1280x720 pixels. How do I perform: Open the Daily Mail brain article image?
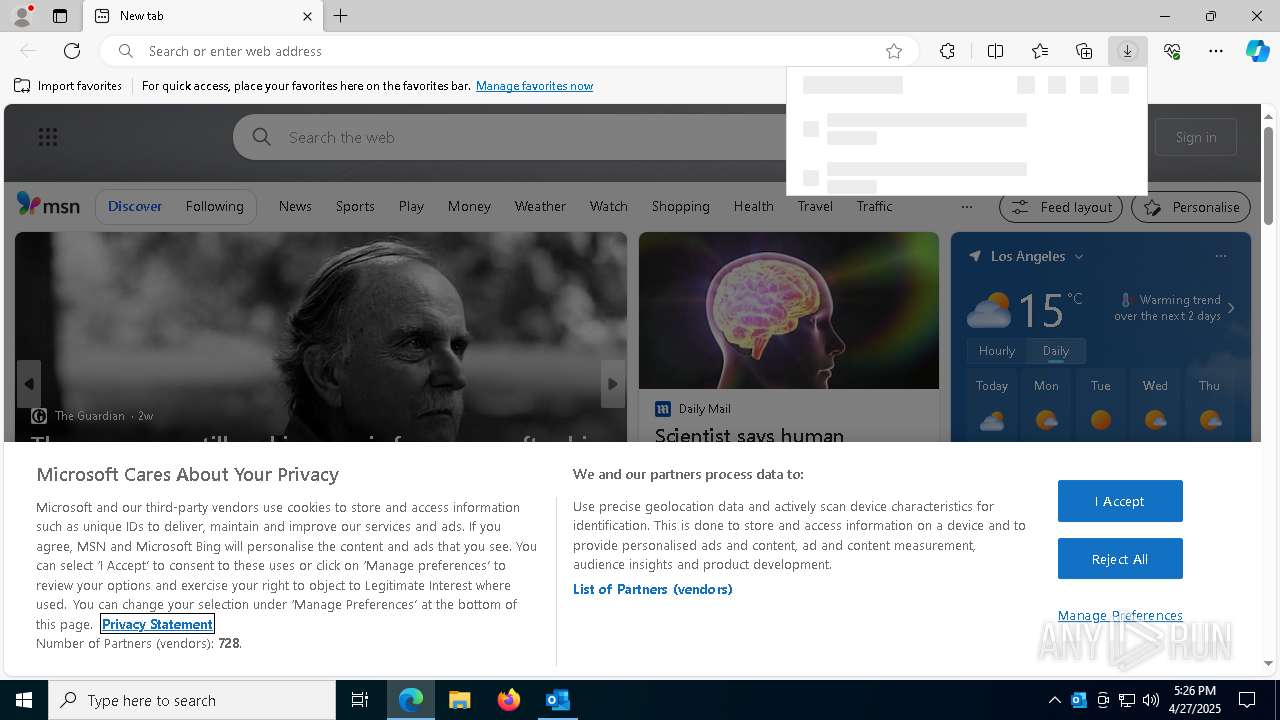[x=789, y=311]
